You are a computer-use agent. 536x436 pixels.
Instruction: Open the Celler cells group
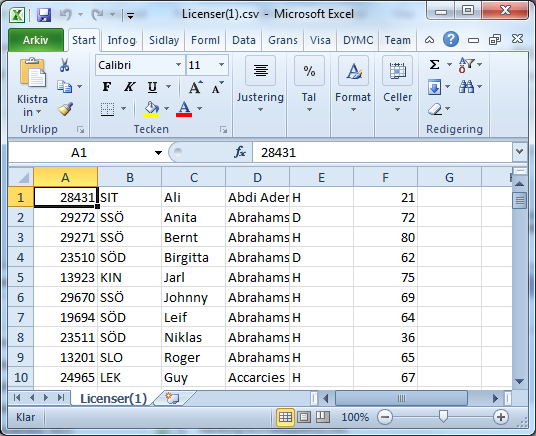coord(397,85)
